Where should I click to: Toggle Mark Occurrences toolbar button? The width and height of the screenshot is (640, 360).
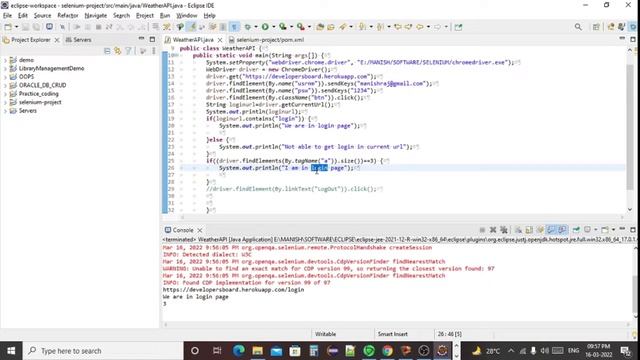[x=191, y=27]
